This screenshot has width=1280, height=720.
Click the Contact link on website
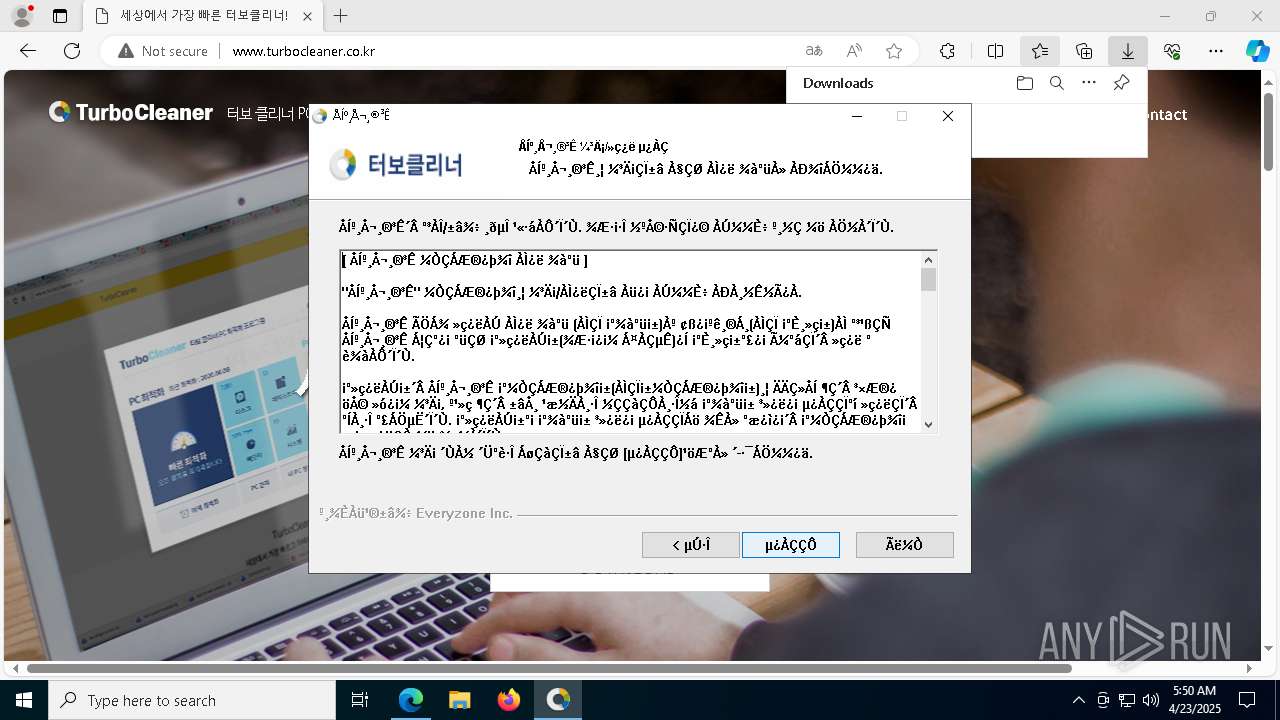(1165, 114)
